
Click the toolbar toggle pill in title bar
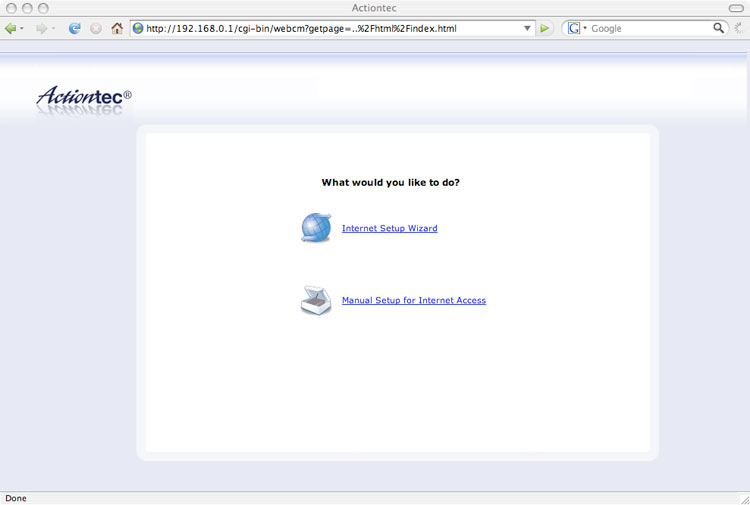pos(736,8)
